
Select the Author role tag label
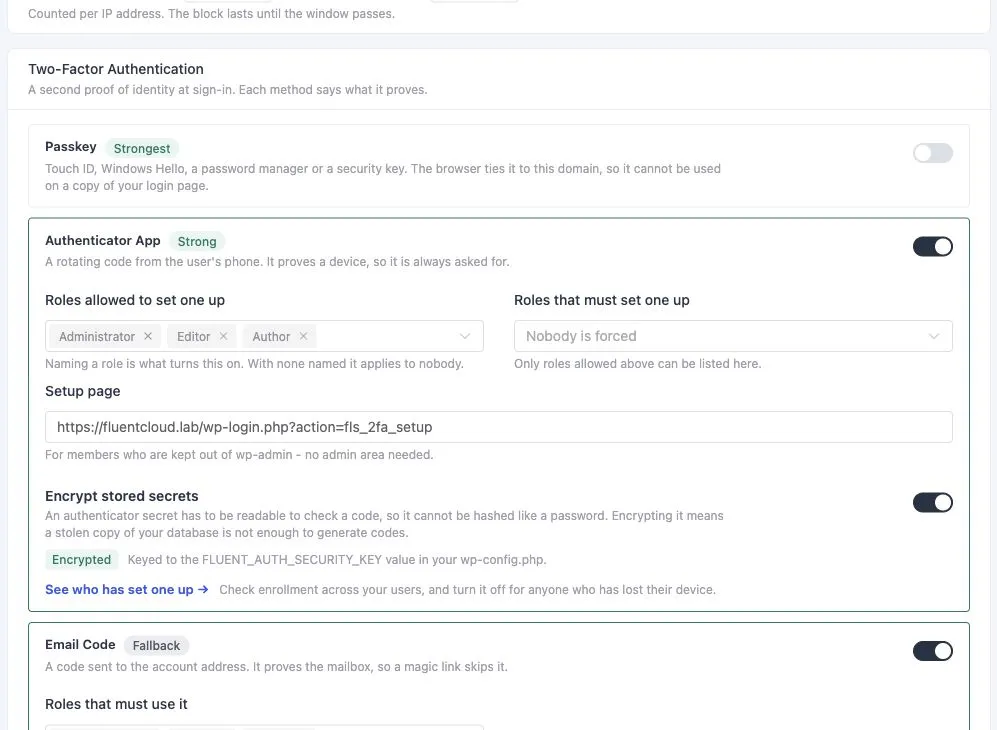click(272, 336)
